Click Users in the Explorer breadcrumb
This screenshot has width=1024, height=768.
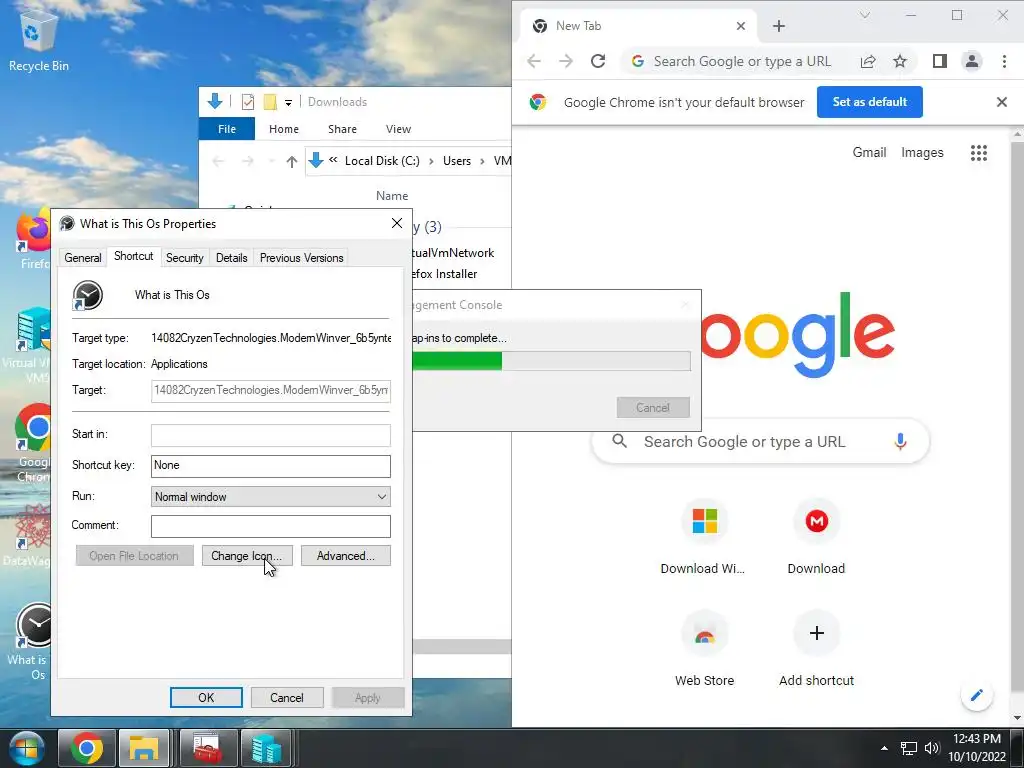pos(456,161)
